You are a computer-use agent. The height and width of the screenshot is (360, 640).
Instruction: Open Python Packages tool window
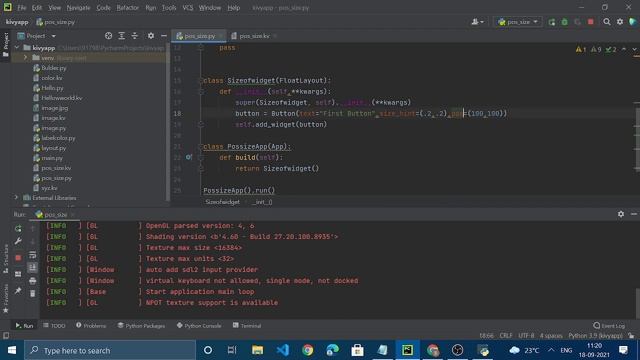tap(141, 325)
